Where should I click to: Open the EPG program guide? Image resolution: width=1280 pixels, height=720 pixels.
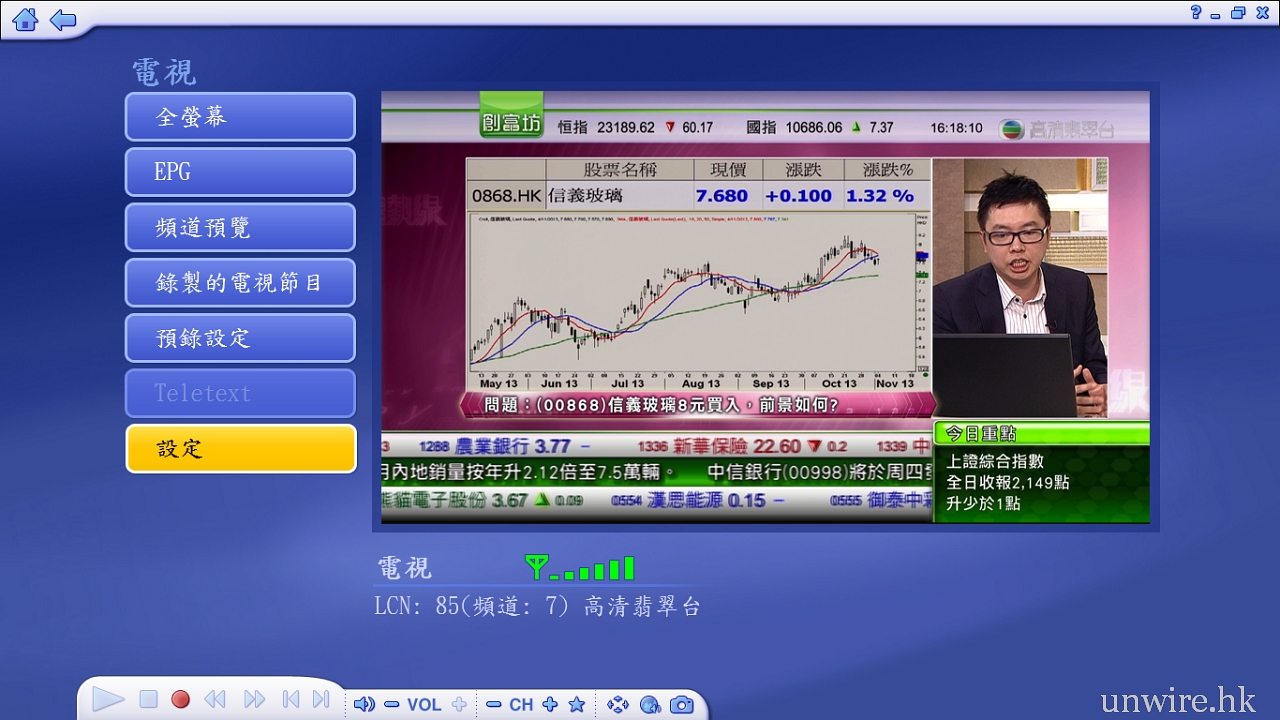tap(240, 172)
